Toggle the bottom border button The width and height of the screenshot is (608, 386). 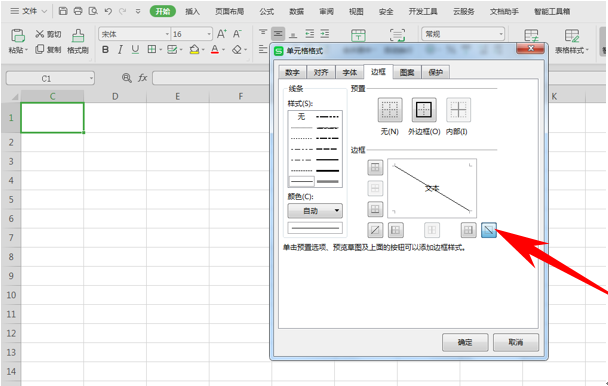pyautogui.click(x=375, y=209)
